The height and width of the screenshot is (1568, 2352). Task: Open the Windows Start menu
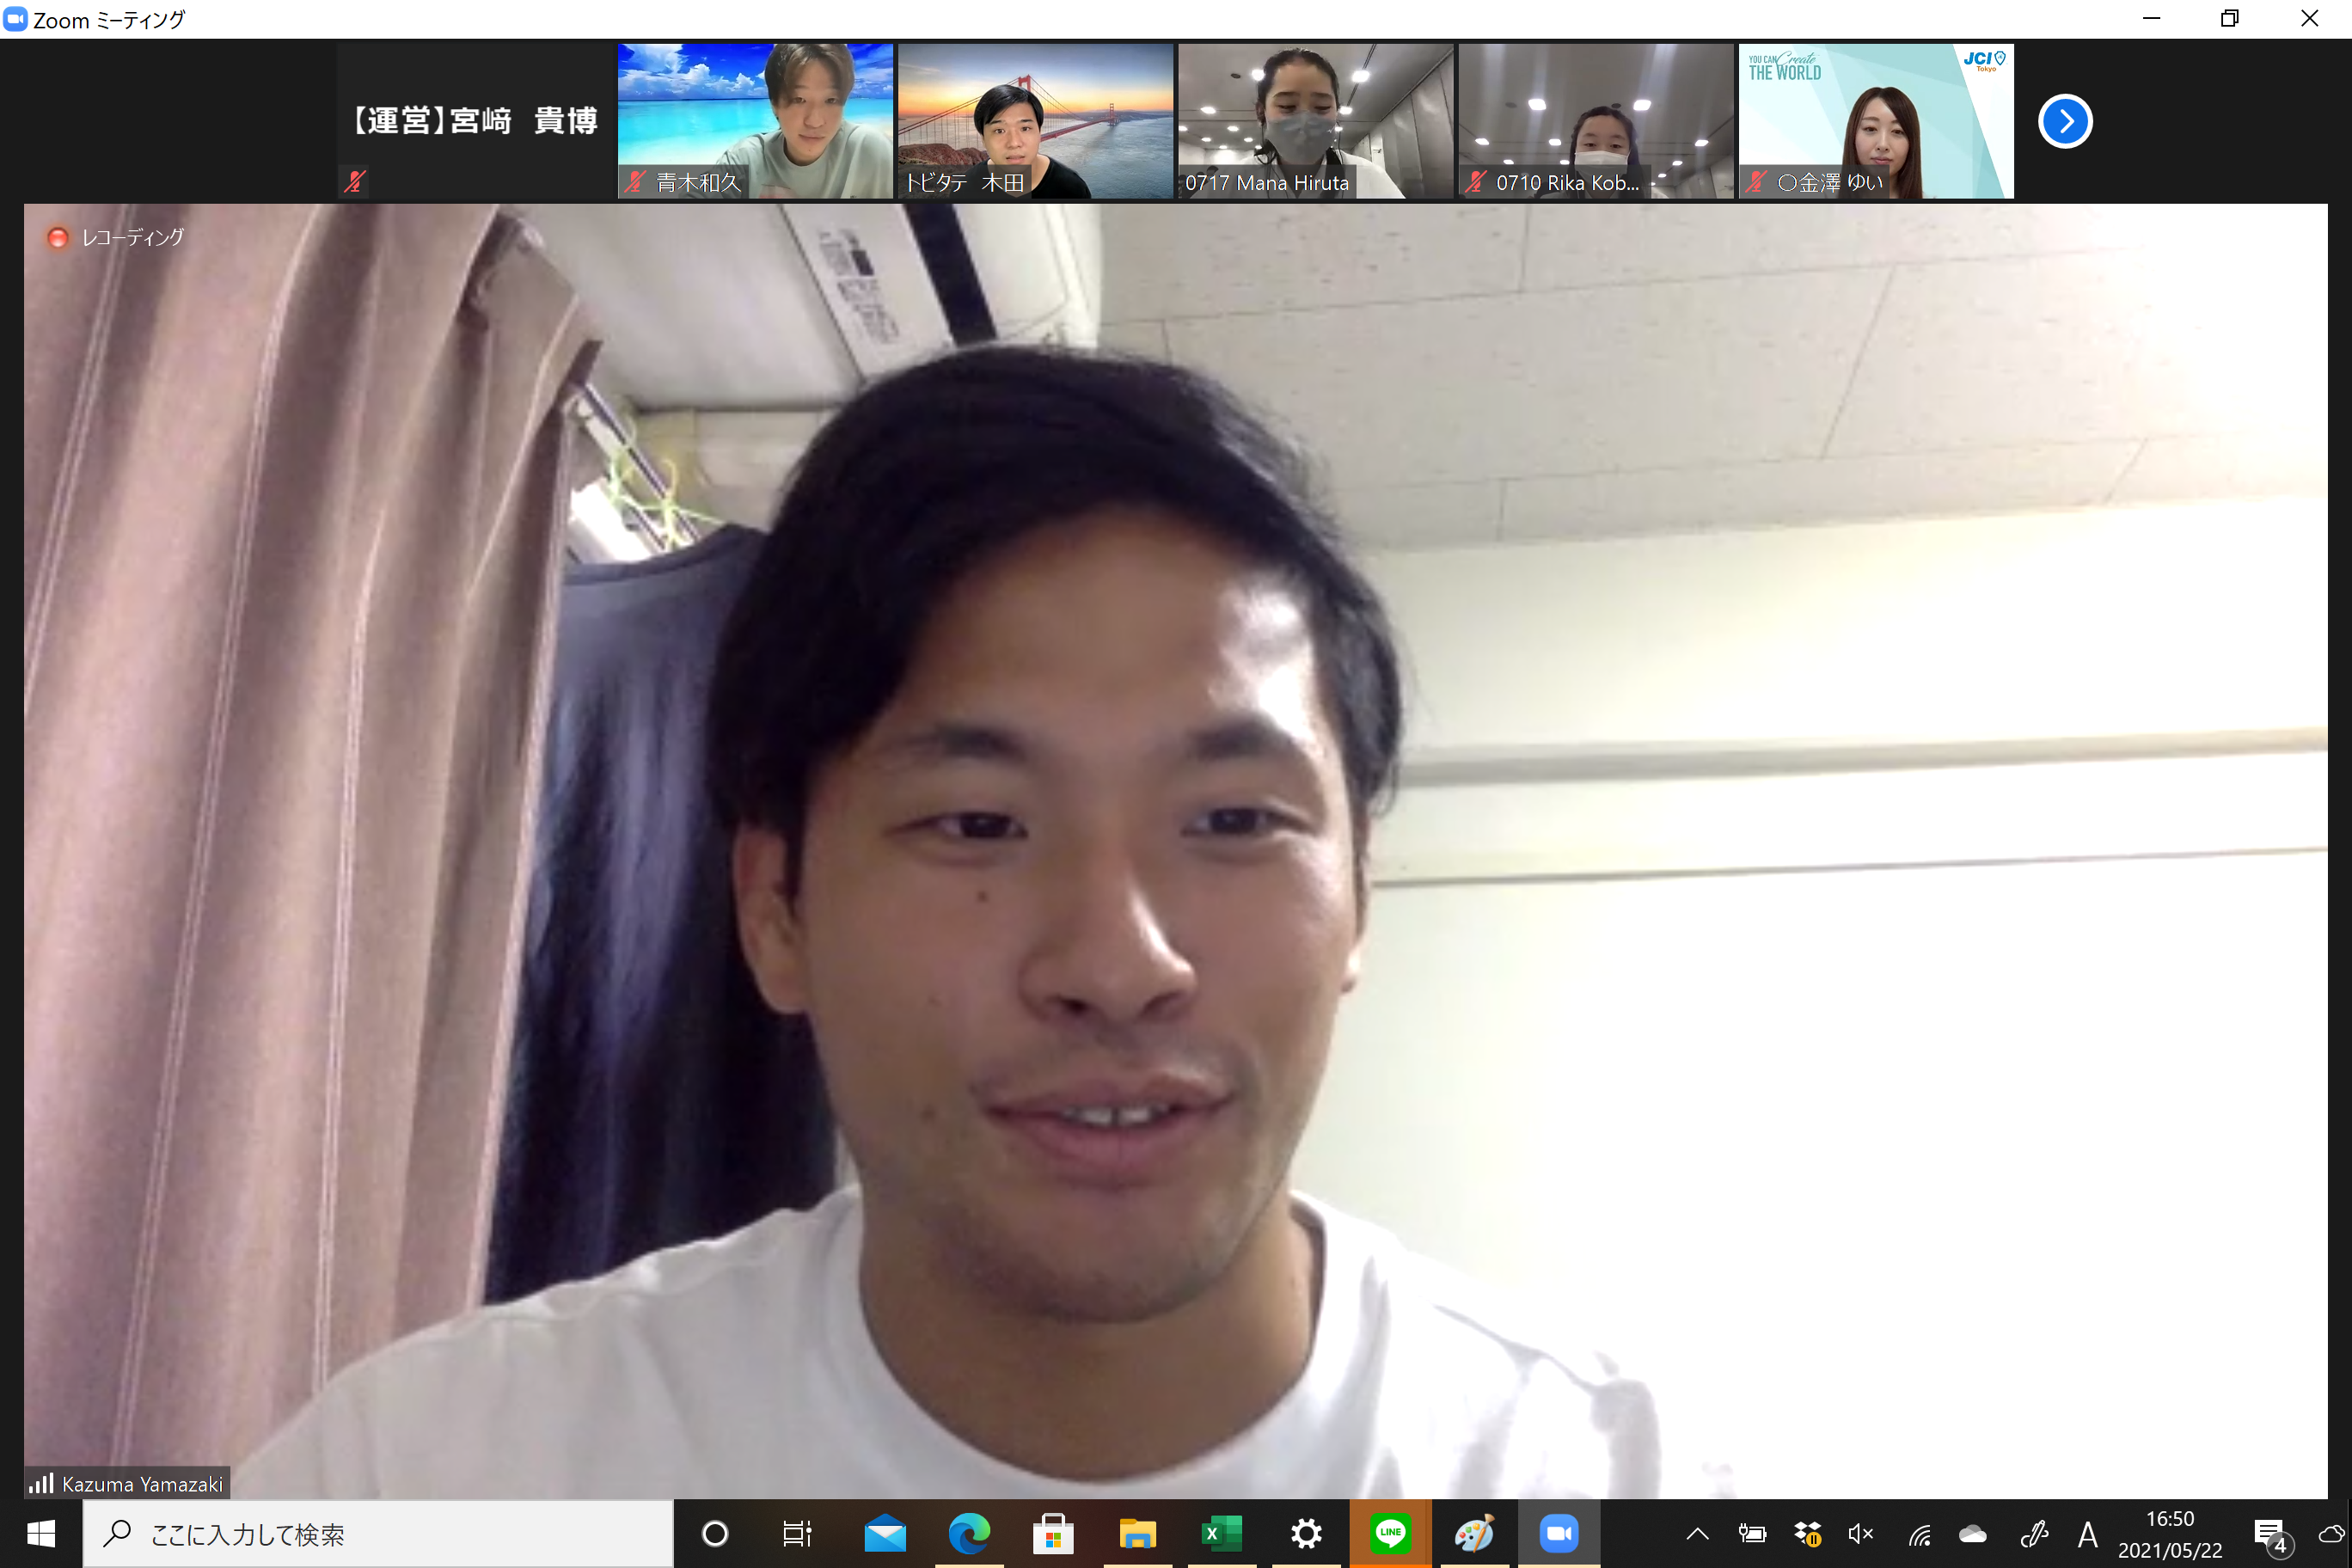[40, 1533]
